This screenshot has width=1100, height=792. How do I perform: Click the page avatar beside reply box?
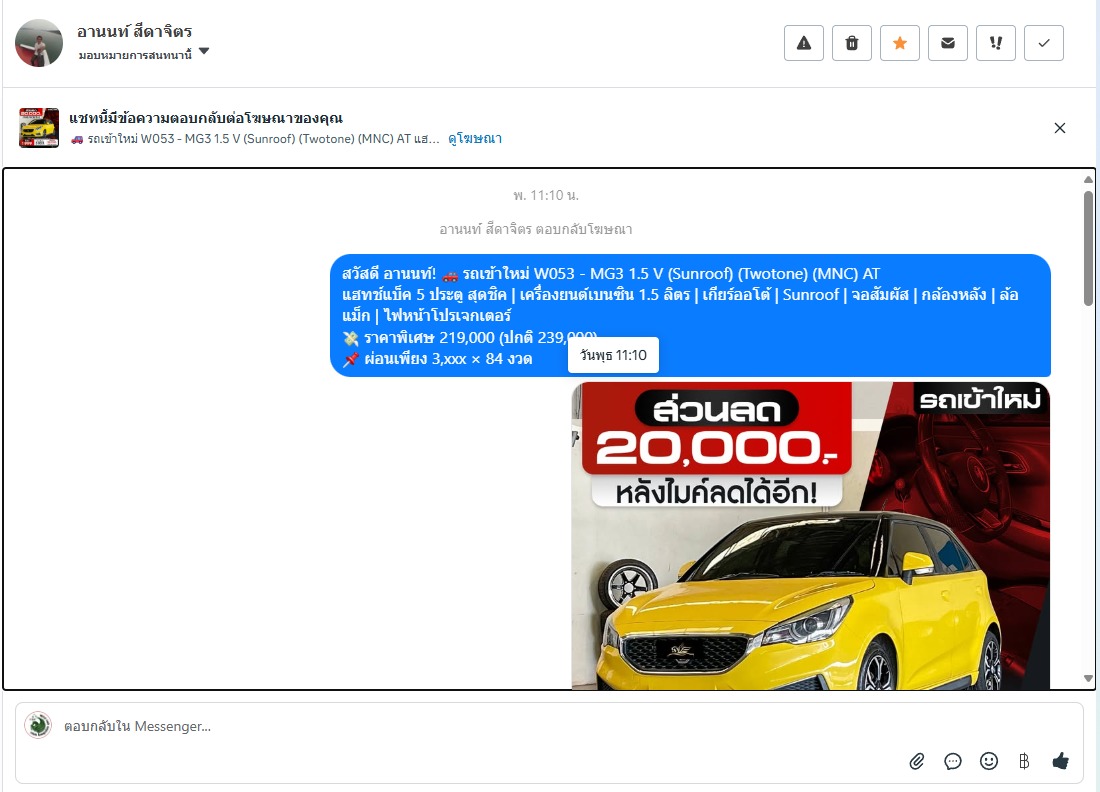point(38,725)
